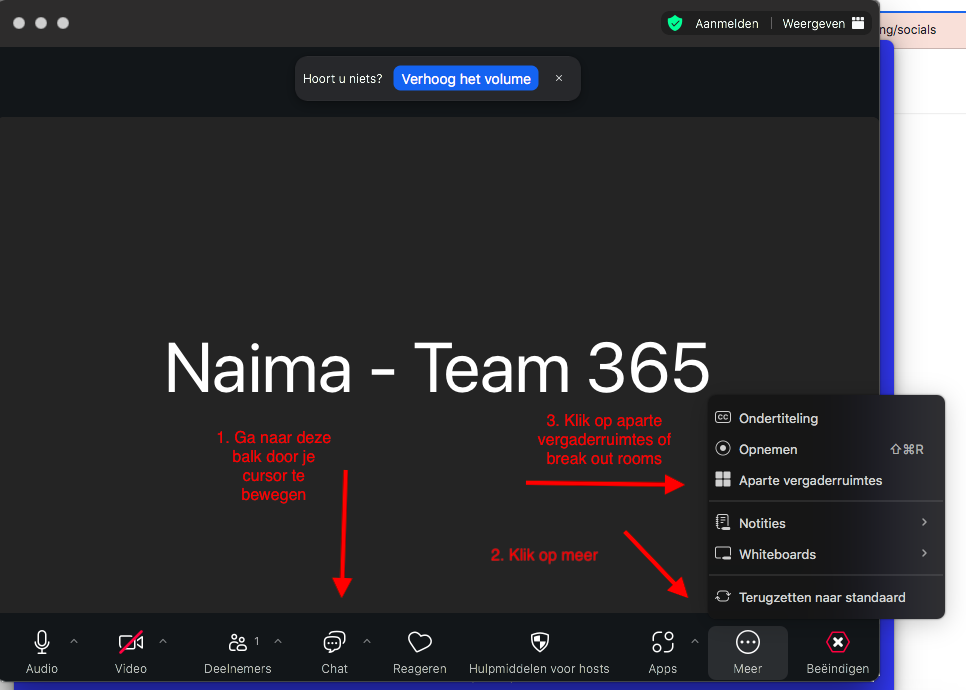The height and width of the screenshot is (690, 966).
Task: Open the Chat bubble icon
Action: (335, 642)
